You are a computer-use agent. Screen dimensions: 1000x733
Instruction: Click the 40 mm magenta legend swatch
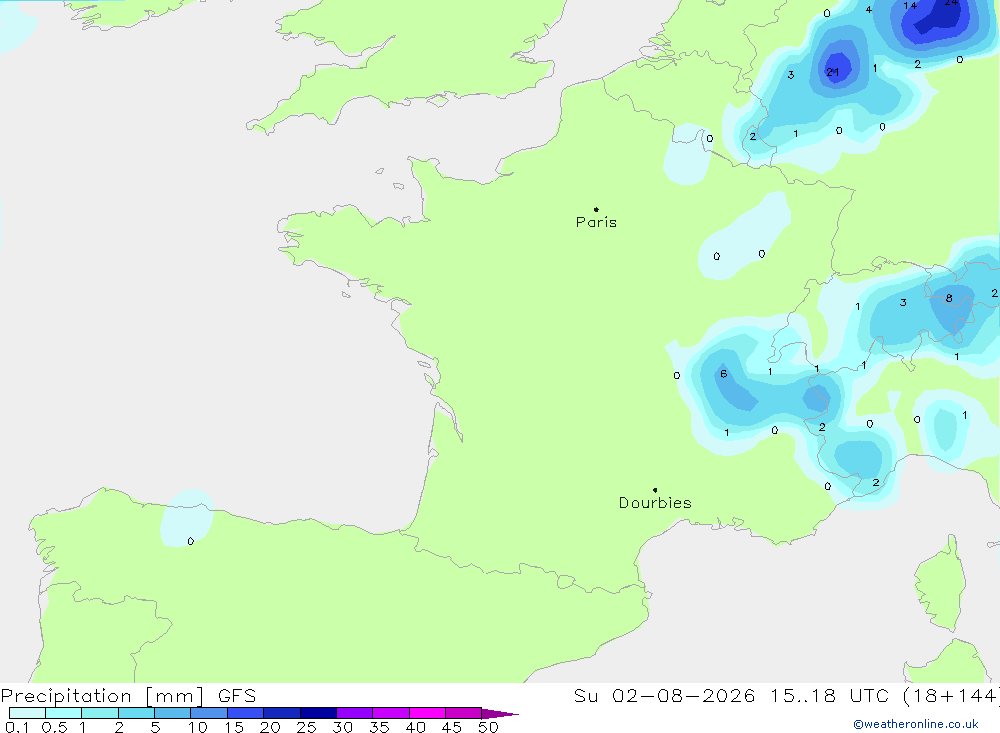pos(427,713)
